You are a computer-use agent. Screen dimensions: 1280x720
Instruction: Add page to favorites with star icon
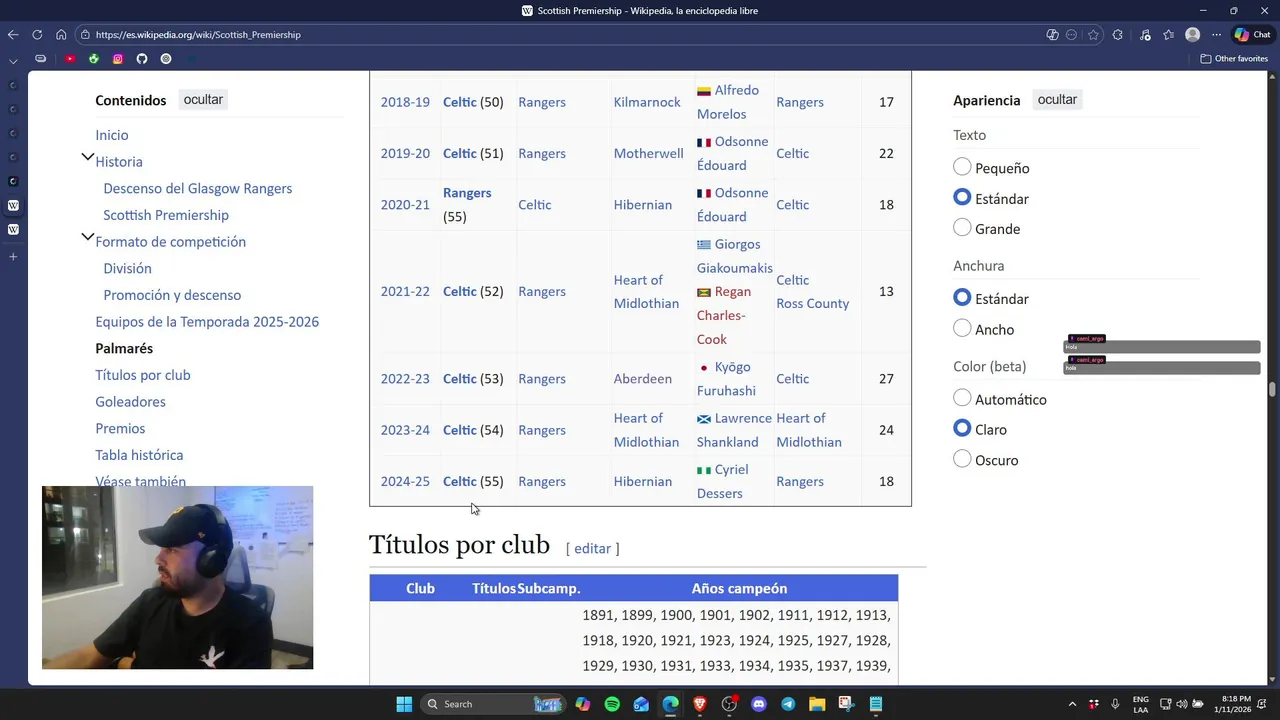[x=1093, y=35]
